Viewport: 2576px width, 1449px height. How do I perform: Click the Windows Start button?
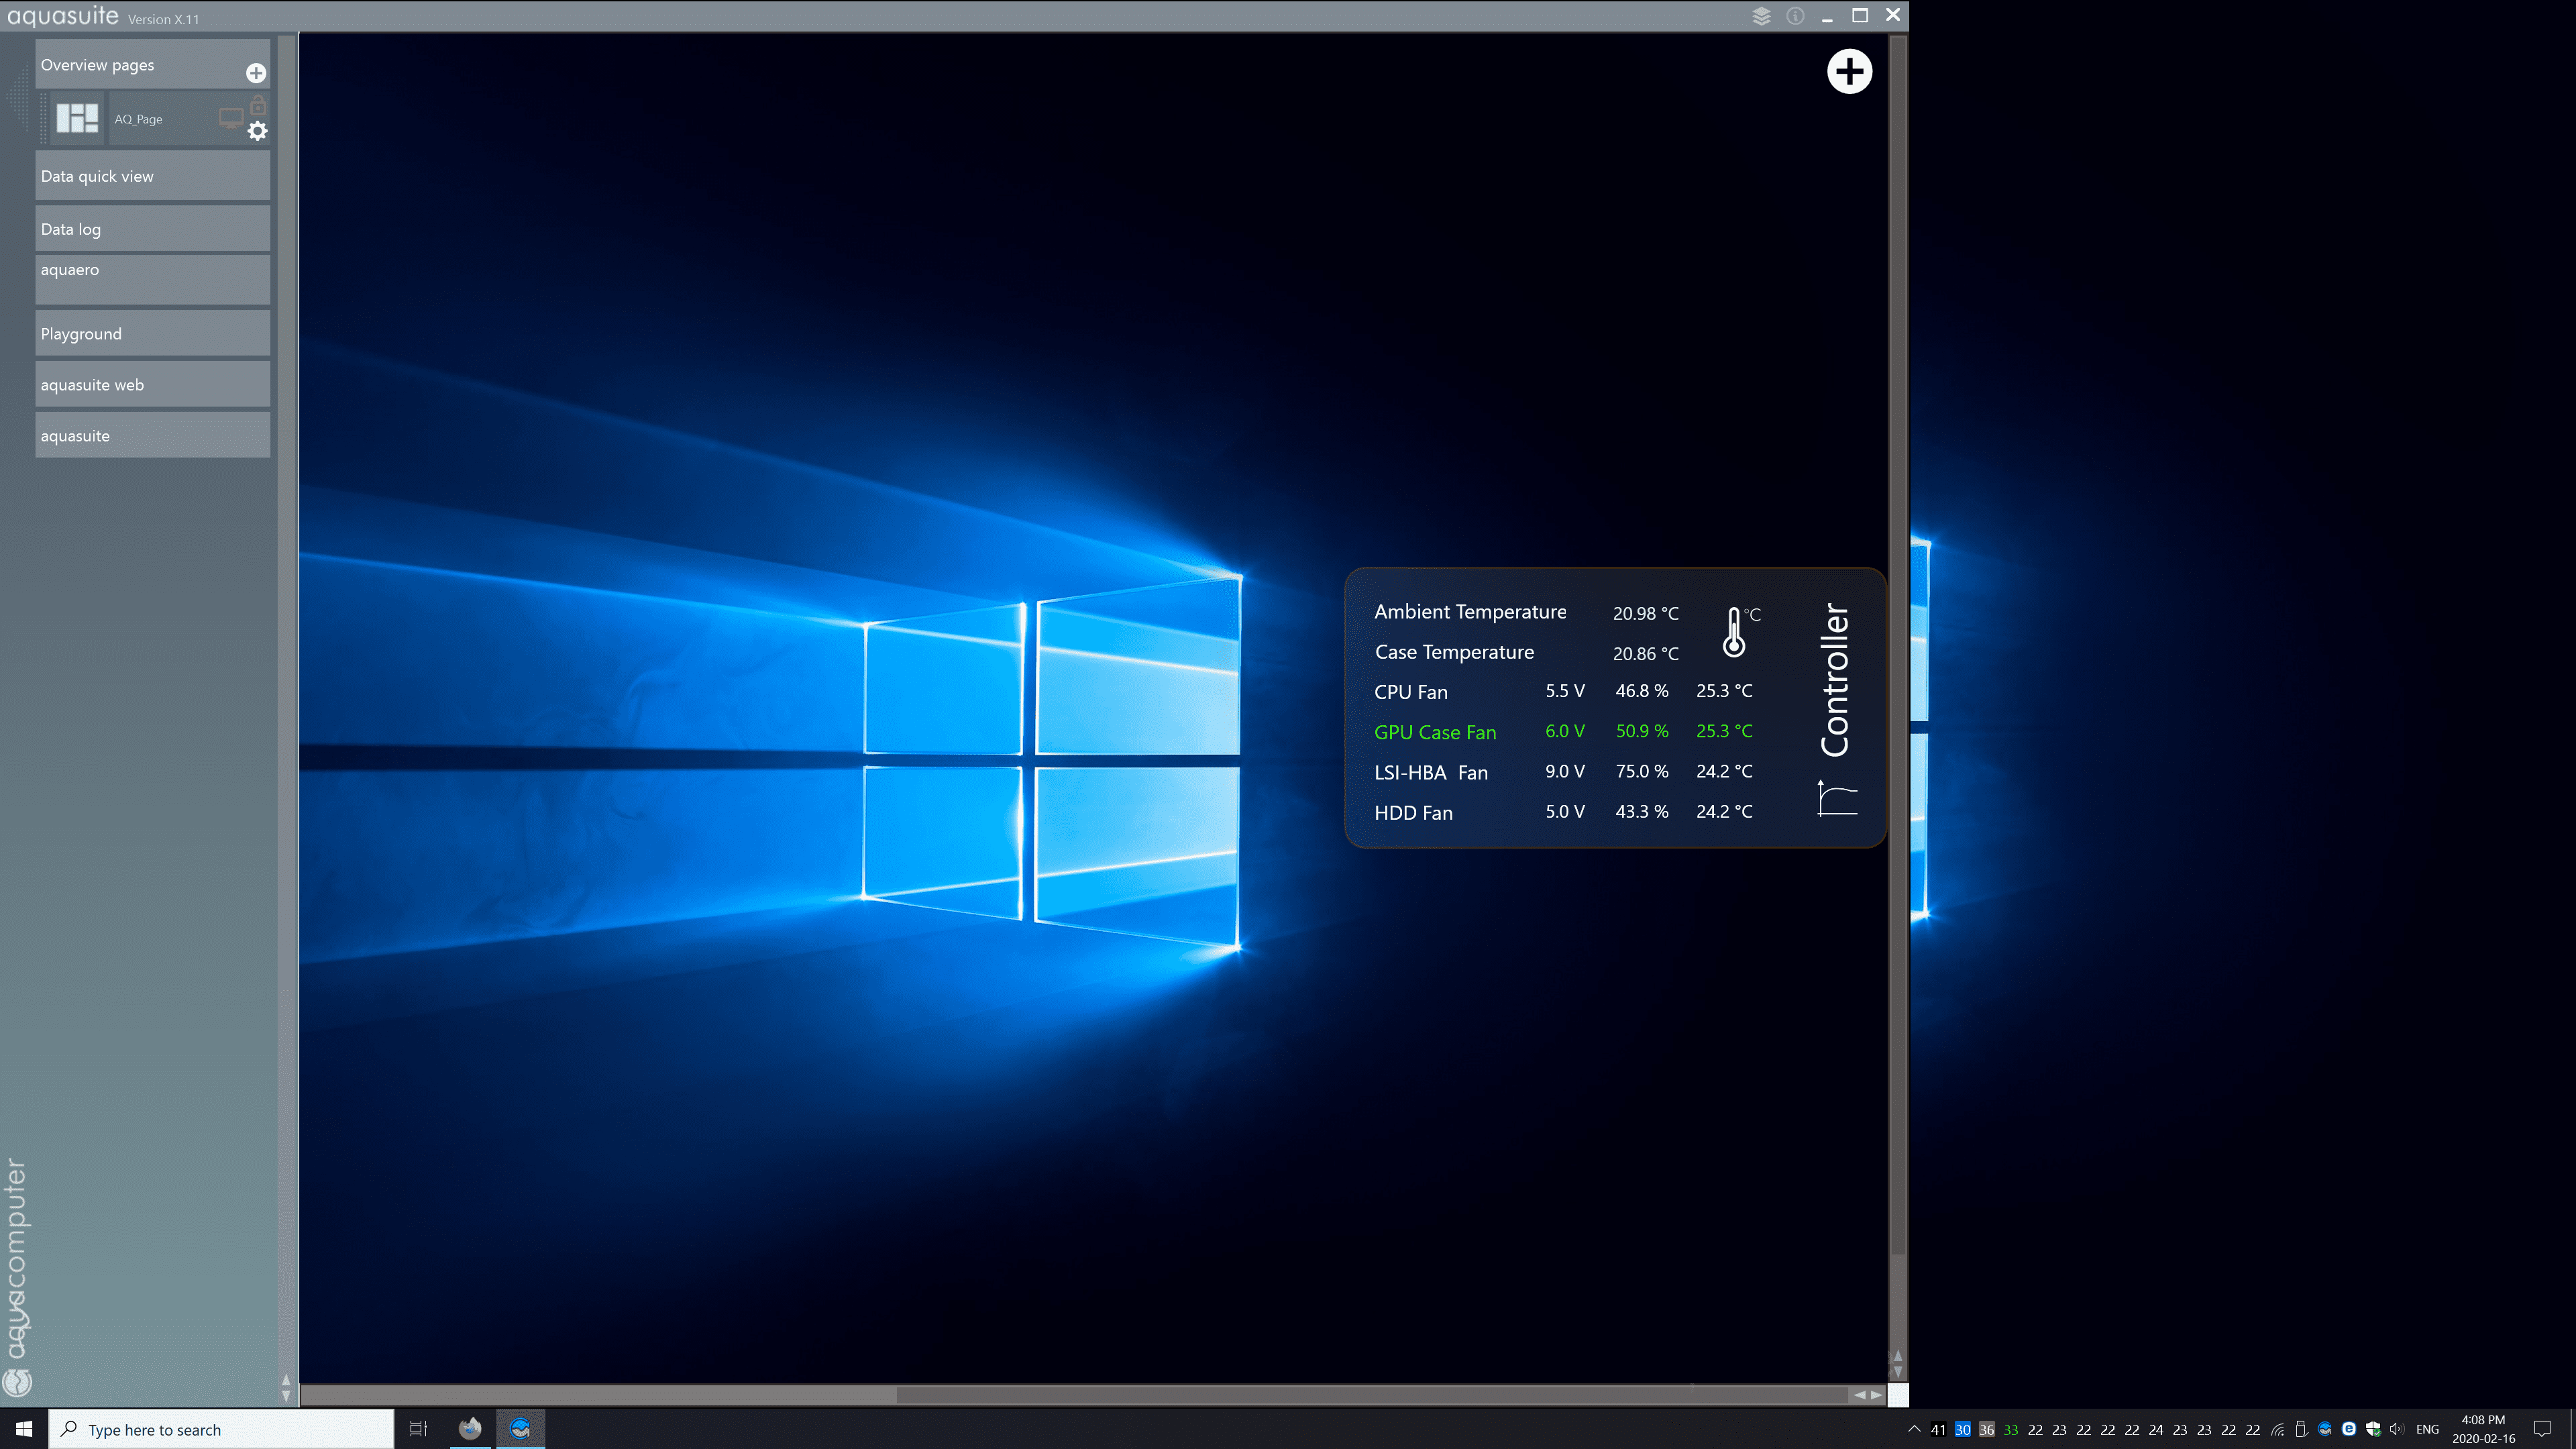(24, 1429)
